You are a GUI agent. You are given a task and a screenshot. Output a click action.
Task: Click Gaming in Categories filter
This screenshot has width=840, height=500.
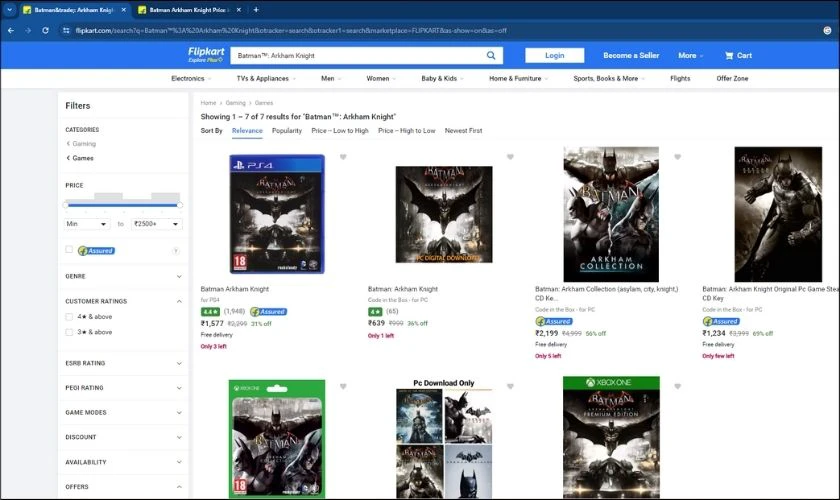pyautogui.click(x=84, y=144)
